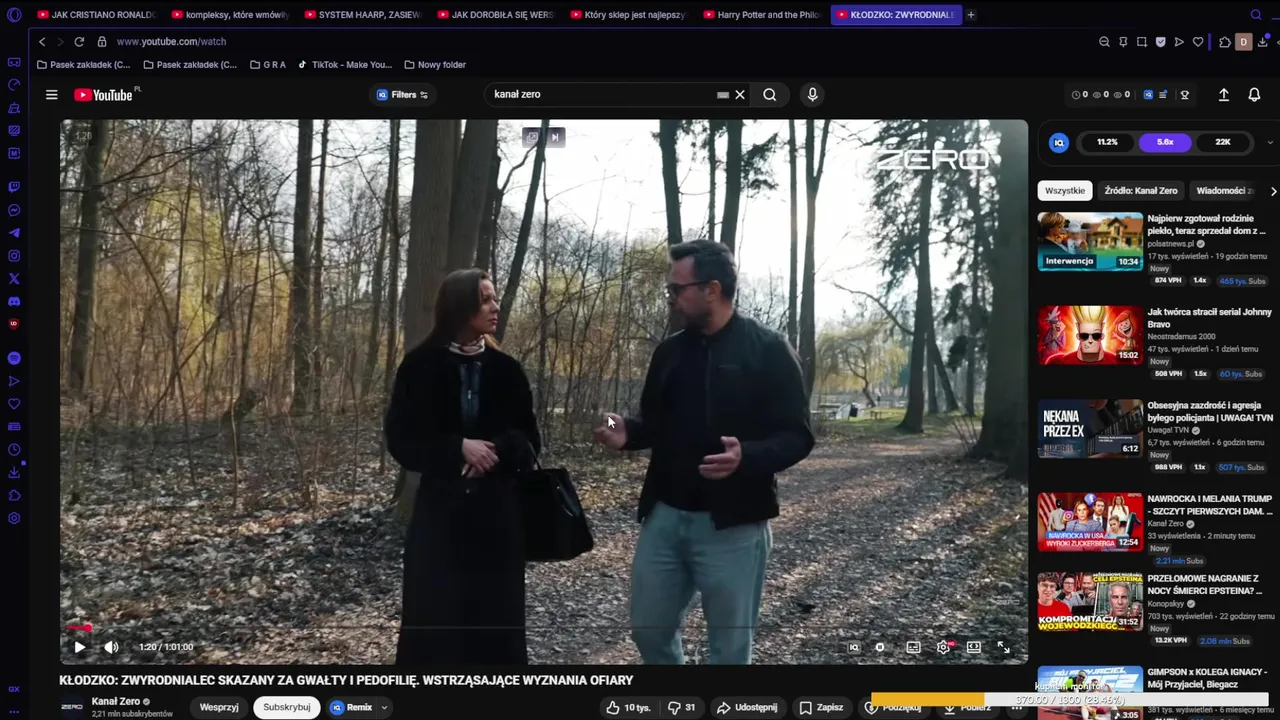Screen dimensions: 1280x720
Task: Click the 'Subskrybuj' button
Action: [287, 707]
